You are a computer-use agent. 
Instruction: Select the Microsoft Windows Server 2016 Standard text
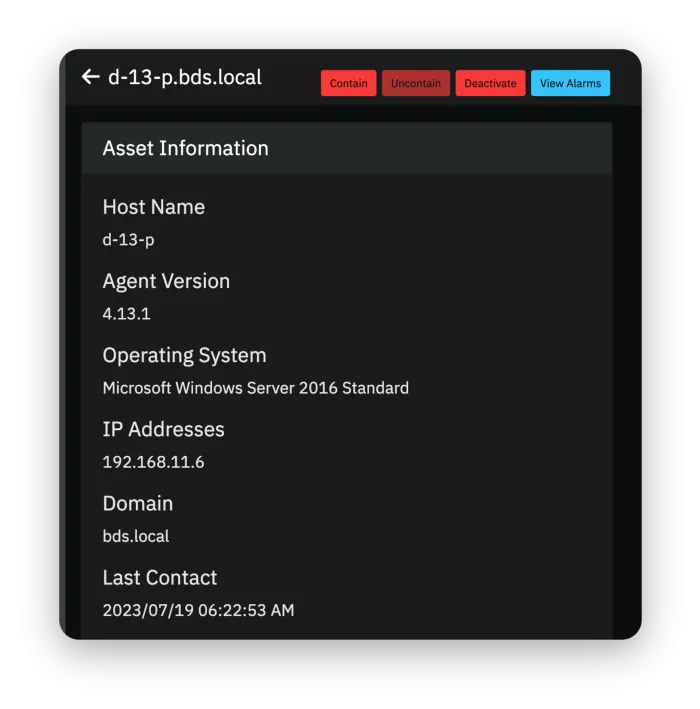pyautogui.click(x=255, y=388)
